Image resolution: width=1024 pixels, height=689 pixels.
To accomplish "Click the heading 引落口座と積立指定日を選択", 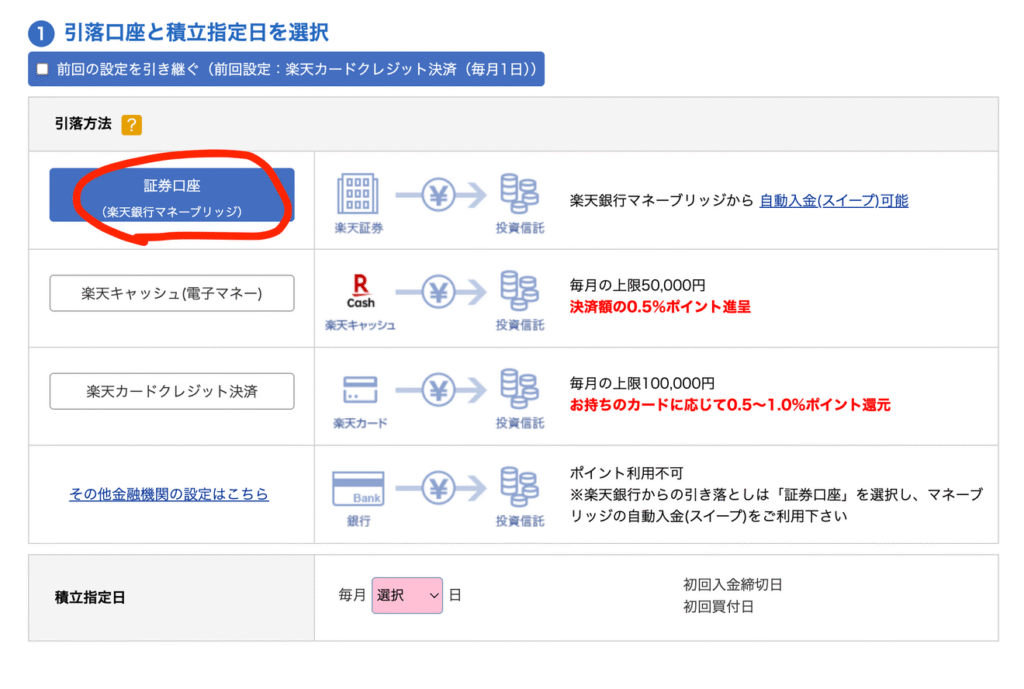I will click(x=196, y=32).
